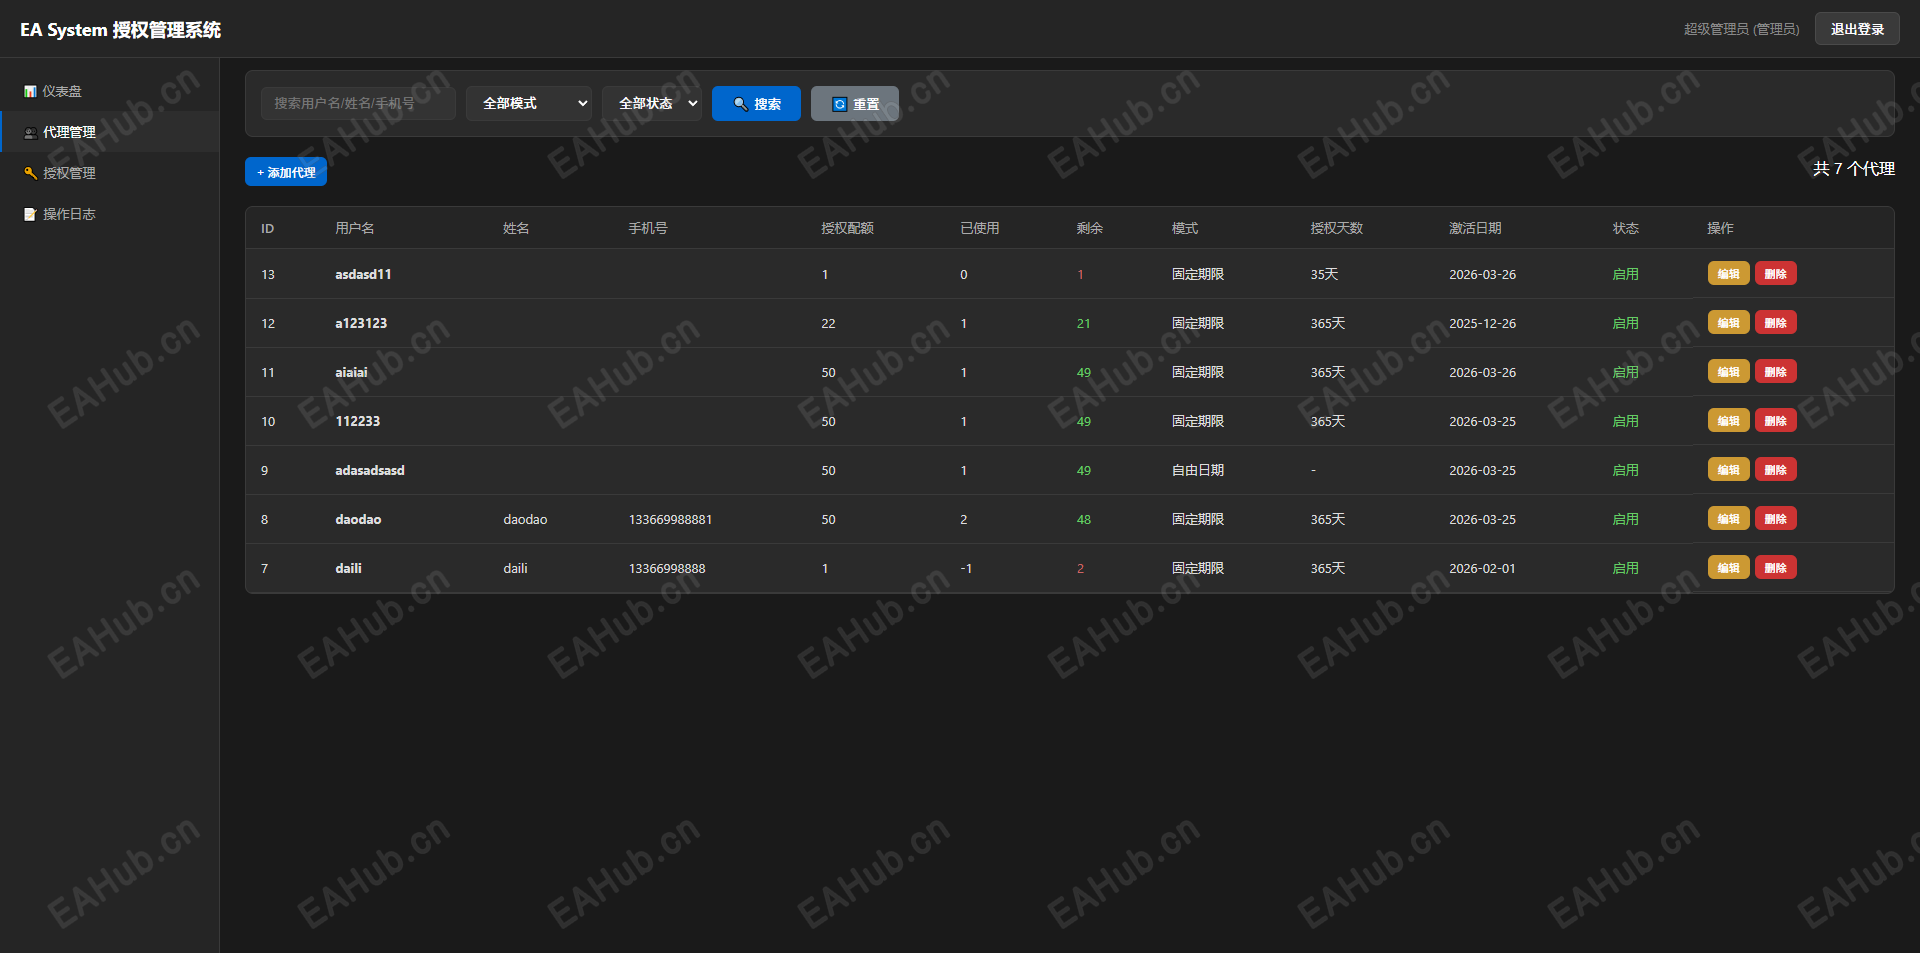Edit agent daili
The image size is (1920, 953).
point(1728,568)
